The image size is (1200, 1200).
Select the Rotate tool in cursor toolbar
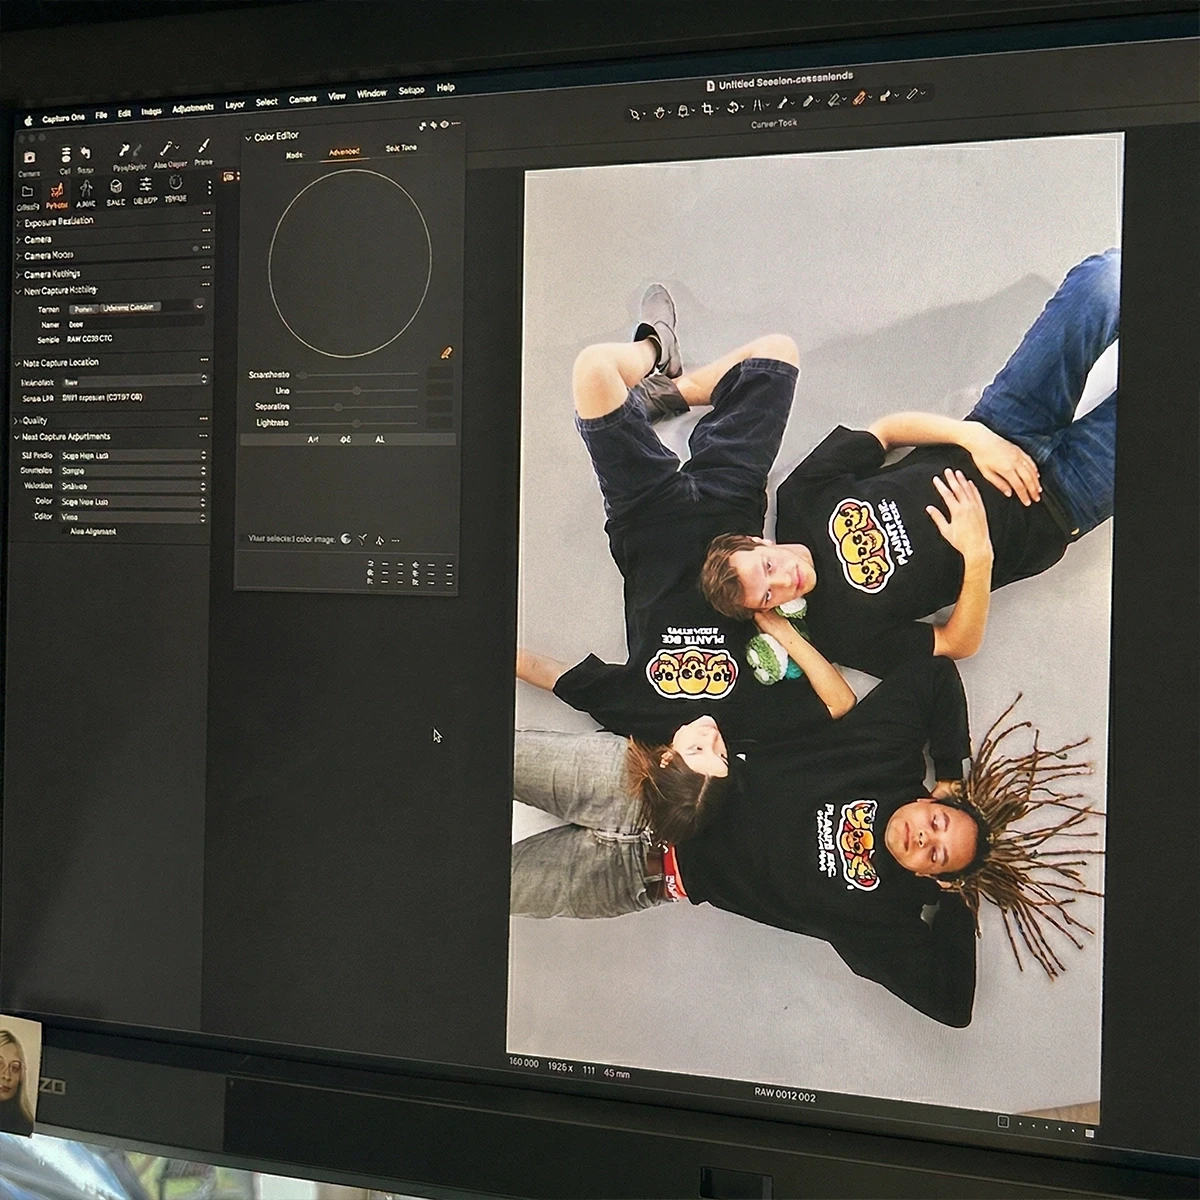(x=735, y=108)
